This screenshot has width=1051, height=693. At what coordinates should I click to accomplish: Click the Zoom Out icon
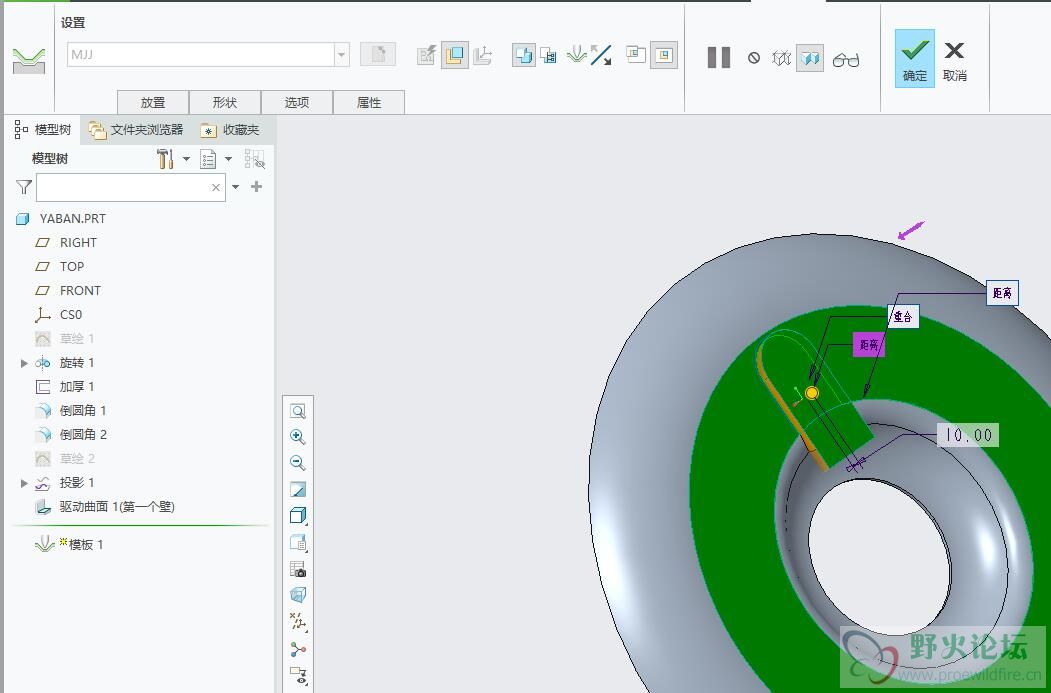click(x=298, y=463)
